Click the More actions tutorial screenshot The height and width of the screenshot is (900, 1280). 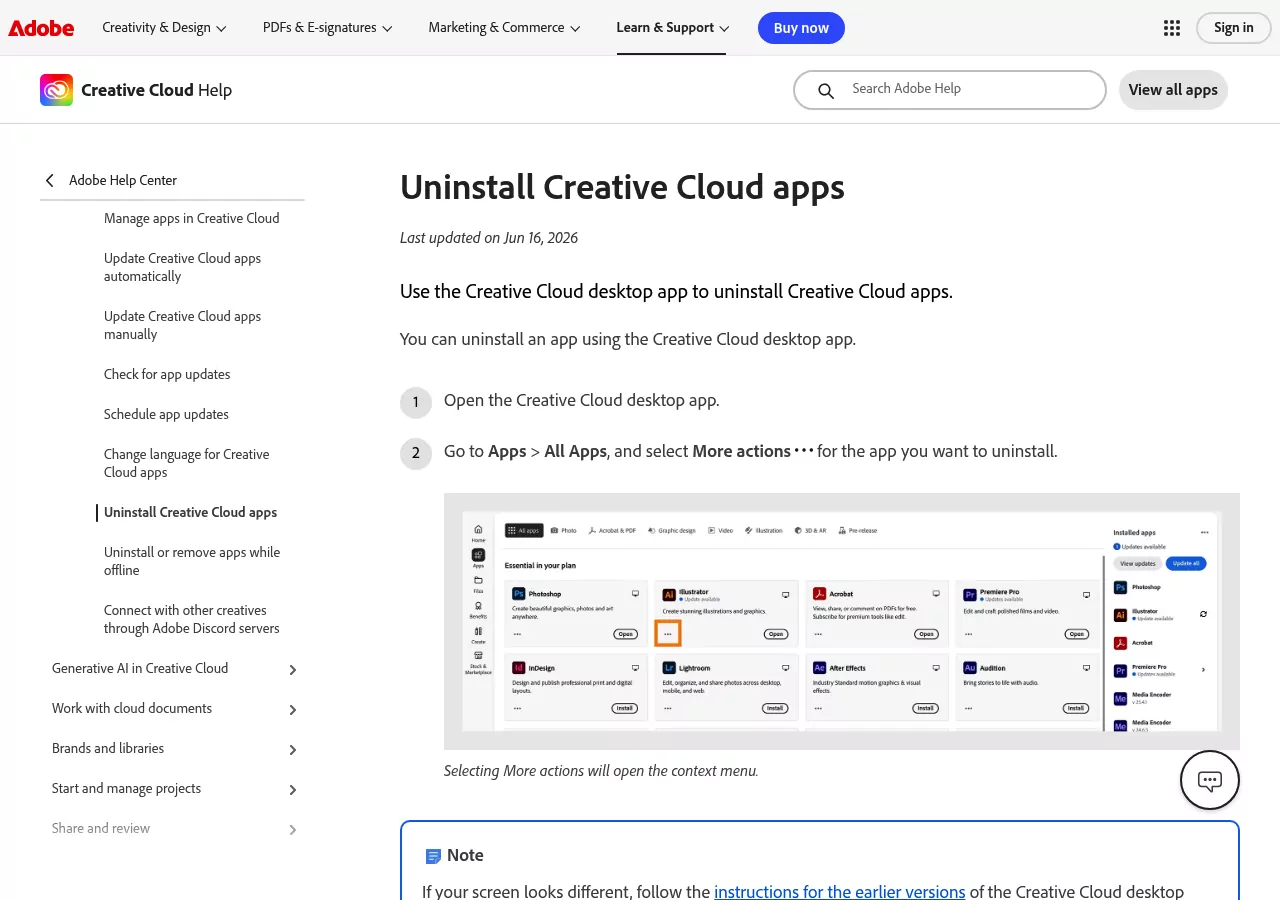pyautogui.click(x=841, y=621)
